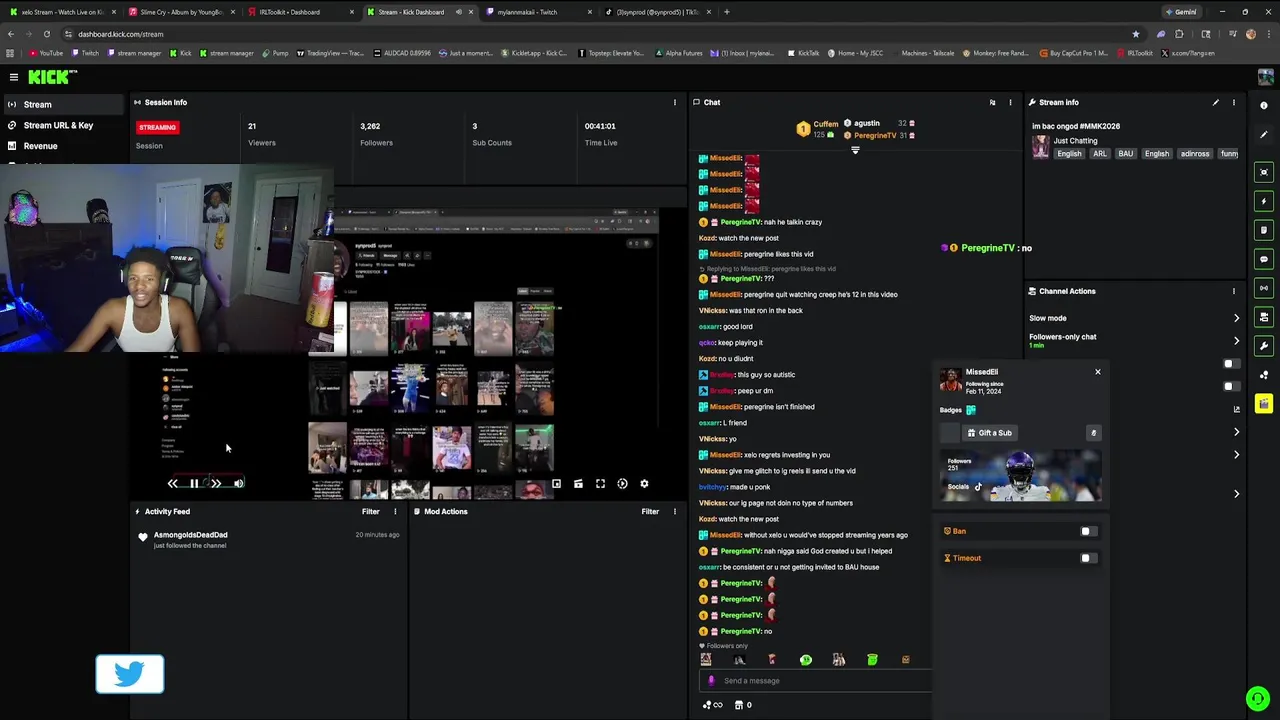
Task: Click the ARL stream tag
Action: pos(1100,154)
